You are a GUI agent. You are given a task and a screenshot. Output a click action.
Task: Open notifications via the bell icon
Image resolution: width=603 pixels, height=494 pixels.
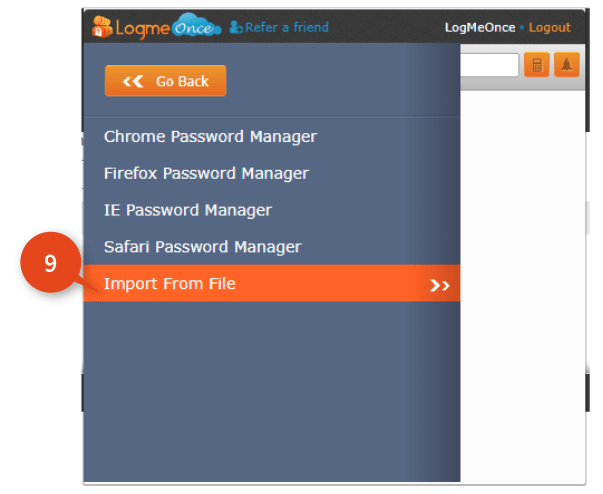point(567,65)
